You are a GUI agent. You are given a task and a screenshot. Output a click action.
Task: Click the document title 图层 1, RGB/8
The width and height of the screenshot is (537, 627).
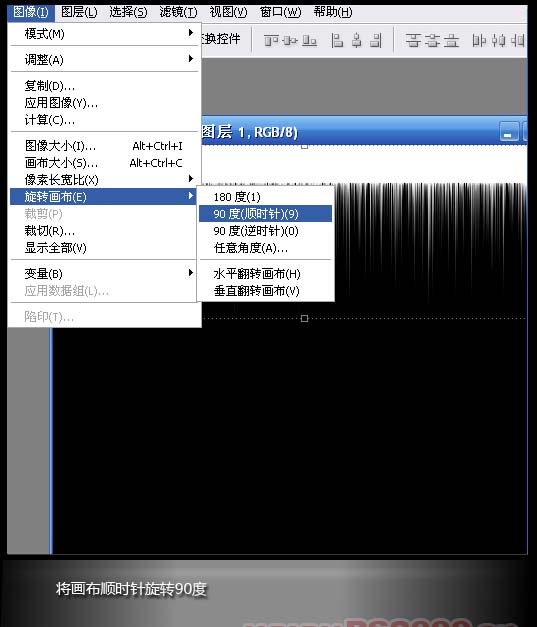coord(250,132)
